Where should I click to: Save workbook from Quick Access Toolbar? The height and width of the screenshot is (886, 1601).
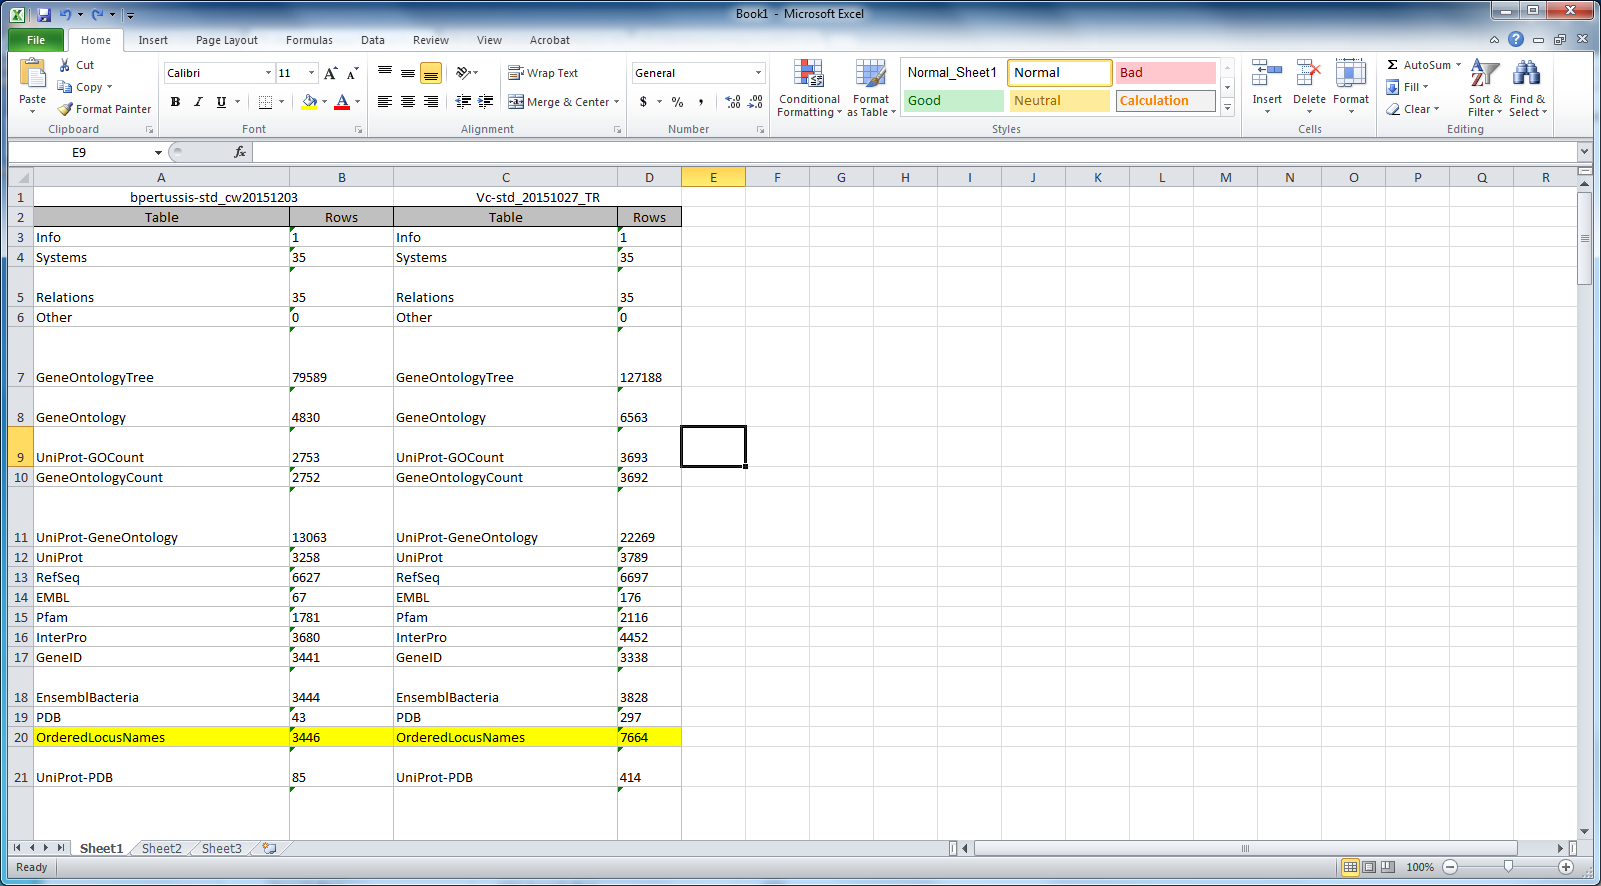(44, 14)
